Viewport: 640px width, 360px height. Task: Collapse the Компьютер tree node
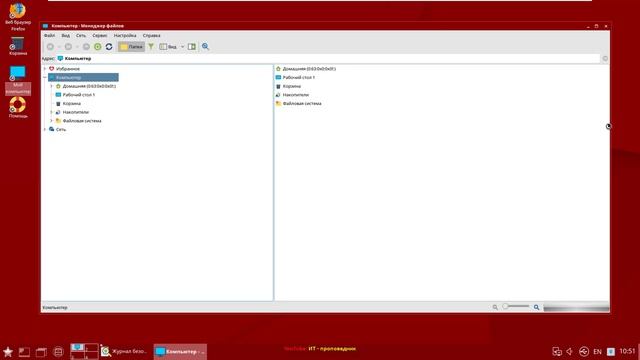click(45, 78)
